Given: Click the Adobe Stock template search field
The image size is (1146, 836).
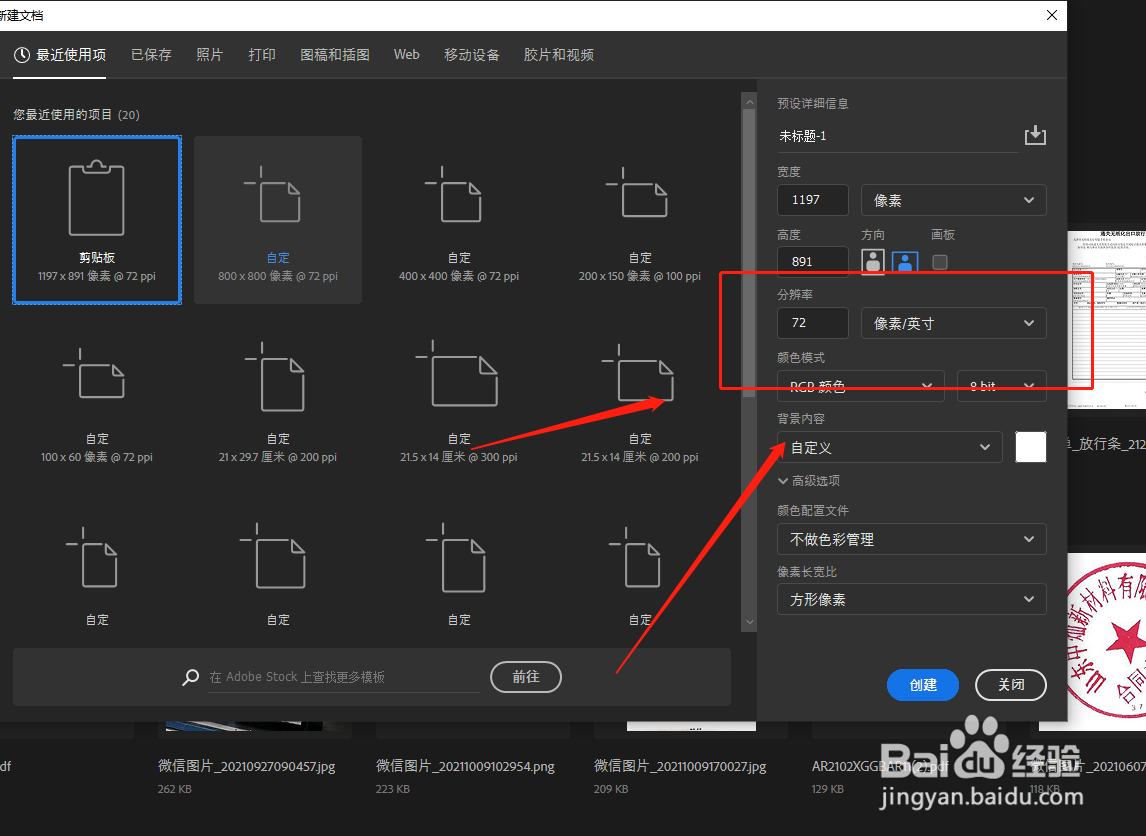Looking at the screenshot, I should pyautogui.click(x=344, y=677).
